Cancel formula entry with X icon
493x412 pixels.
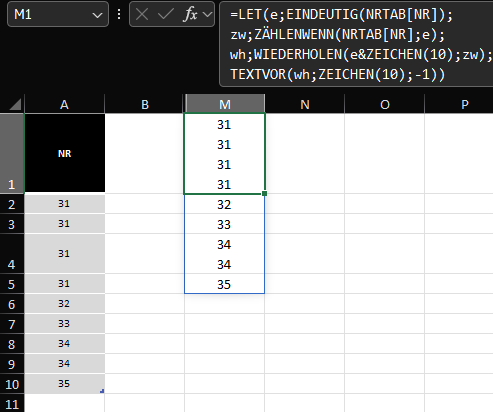(x=142, y=14)
